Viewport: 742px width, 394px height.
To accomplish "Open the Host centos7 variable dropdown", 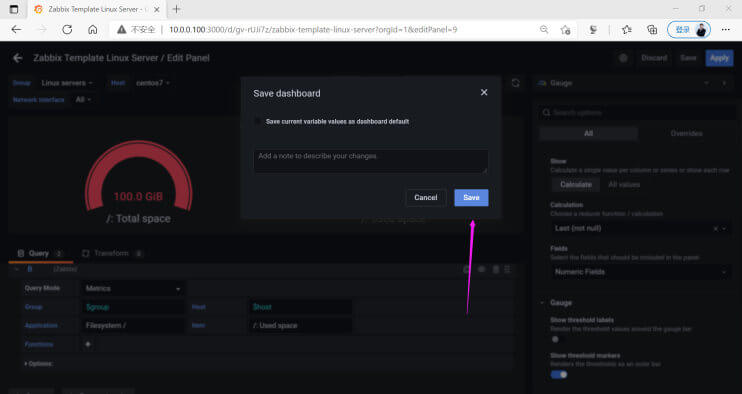I will coord(152,83).
